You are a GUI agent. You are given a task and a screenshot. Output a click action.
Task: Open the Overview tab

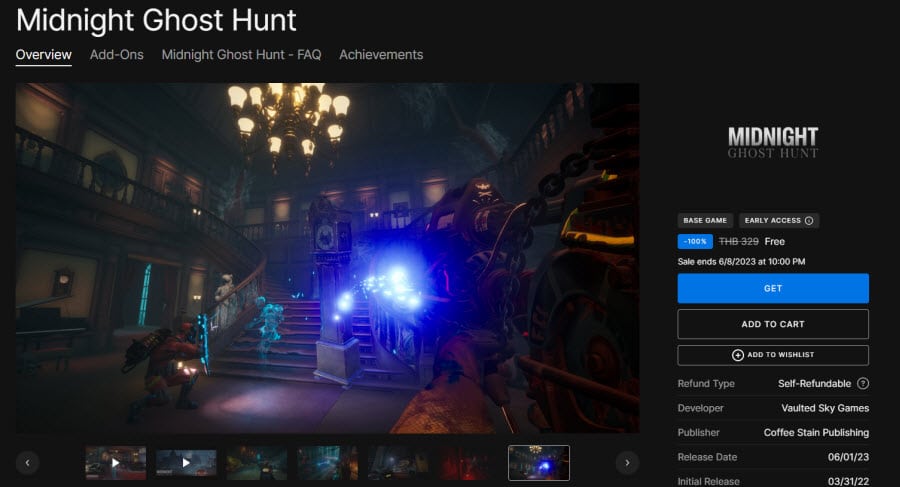point(44,55)
